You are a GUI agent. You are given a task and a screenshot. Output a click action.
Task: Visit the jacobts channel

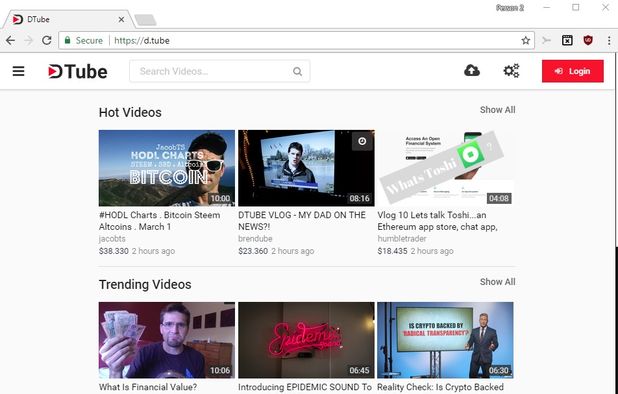pyautogui.click(x=112, y=239)
